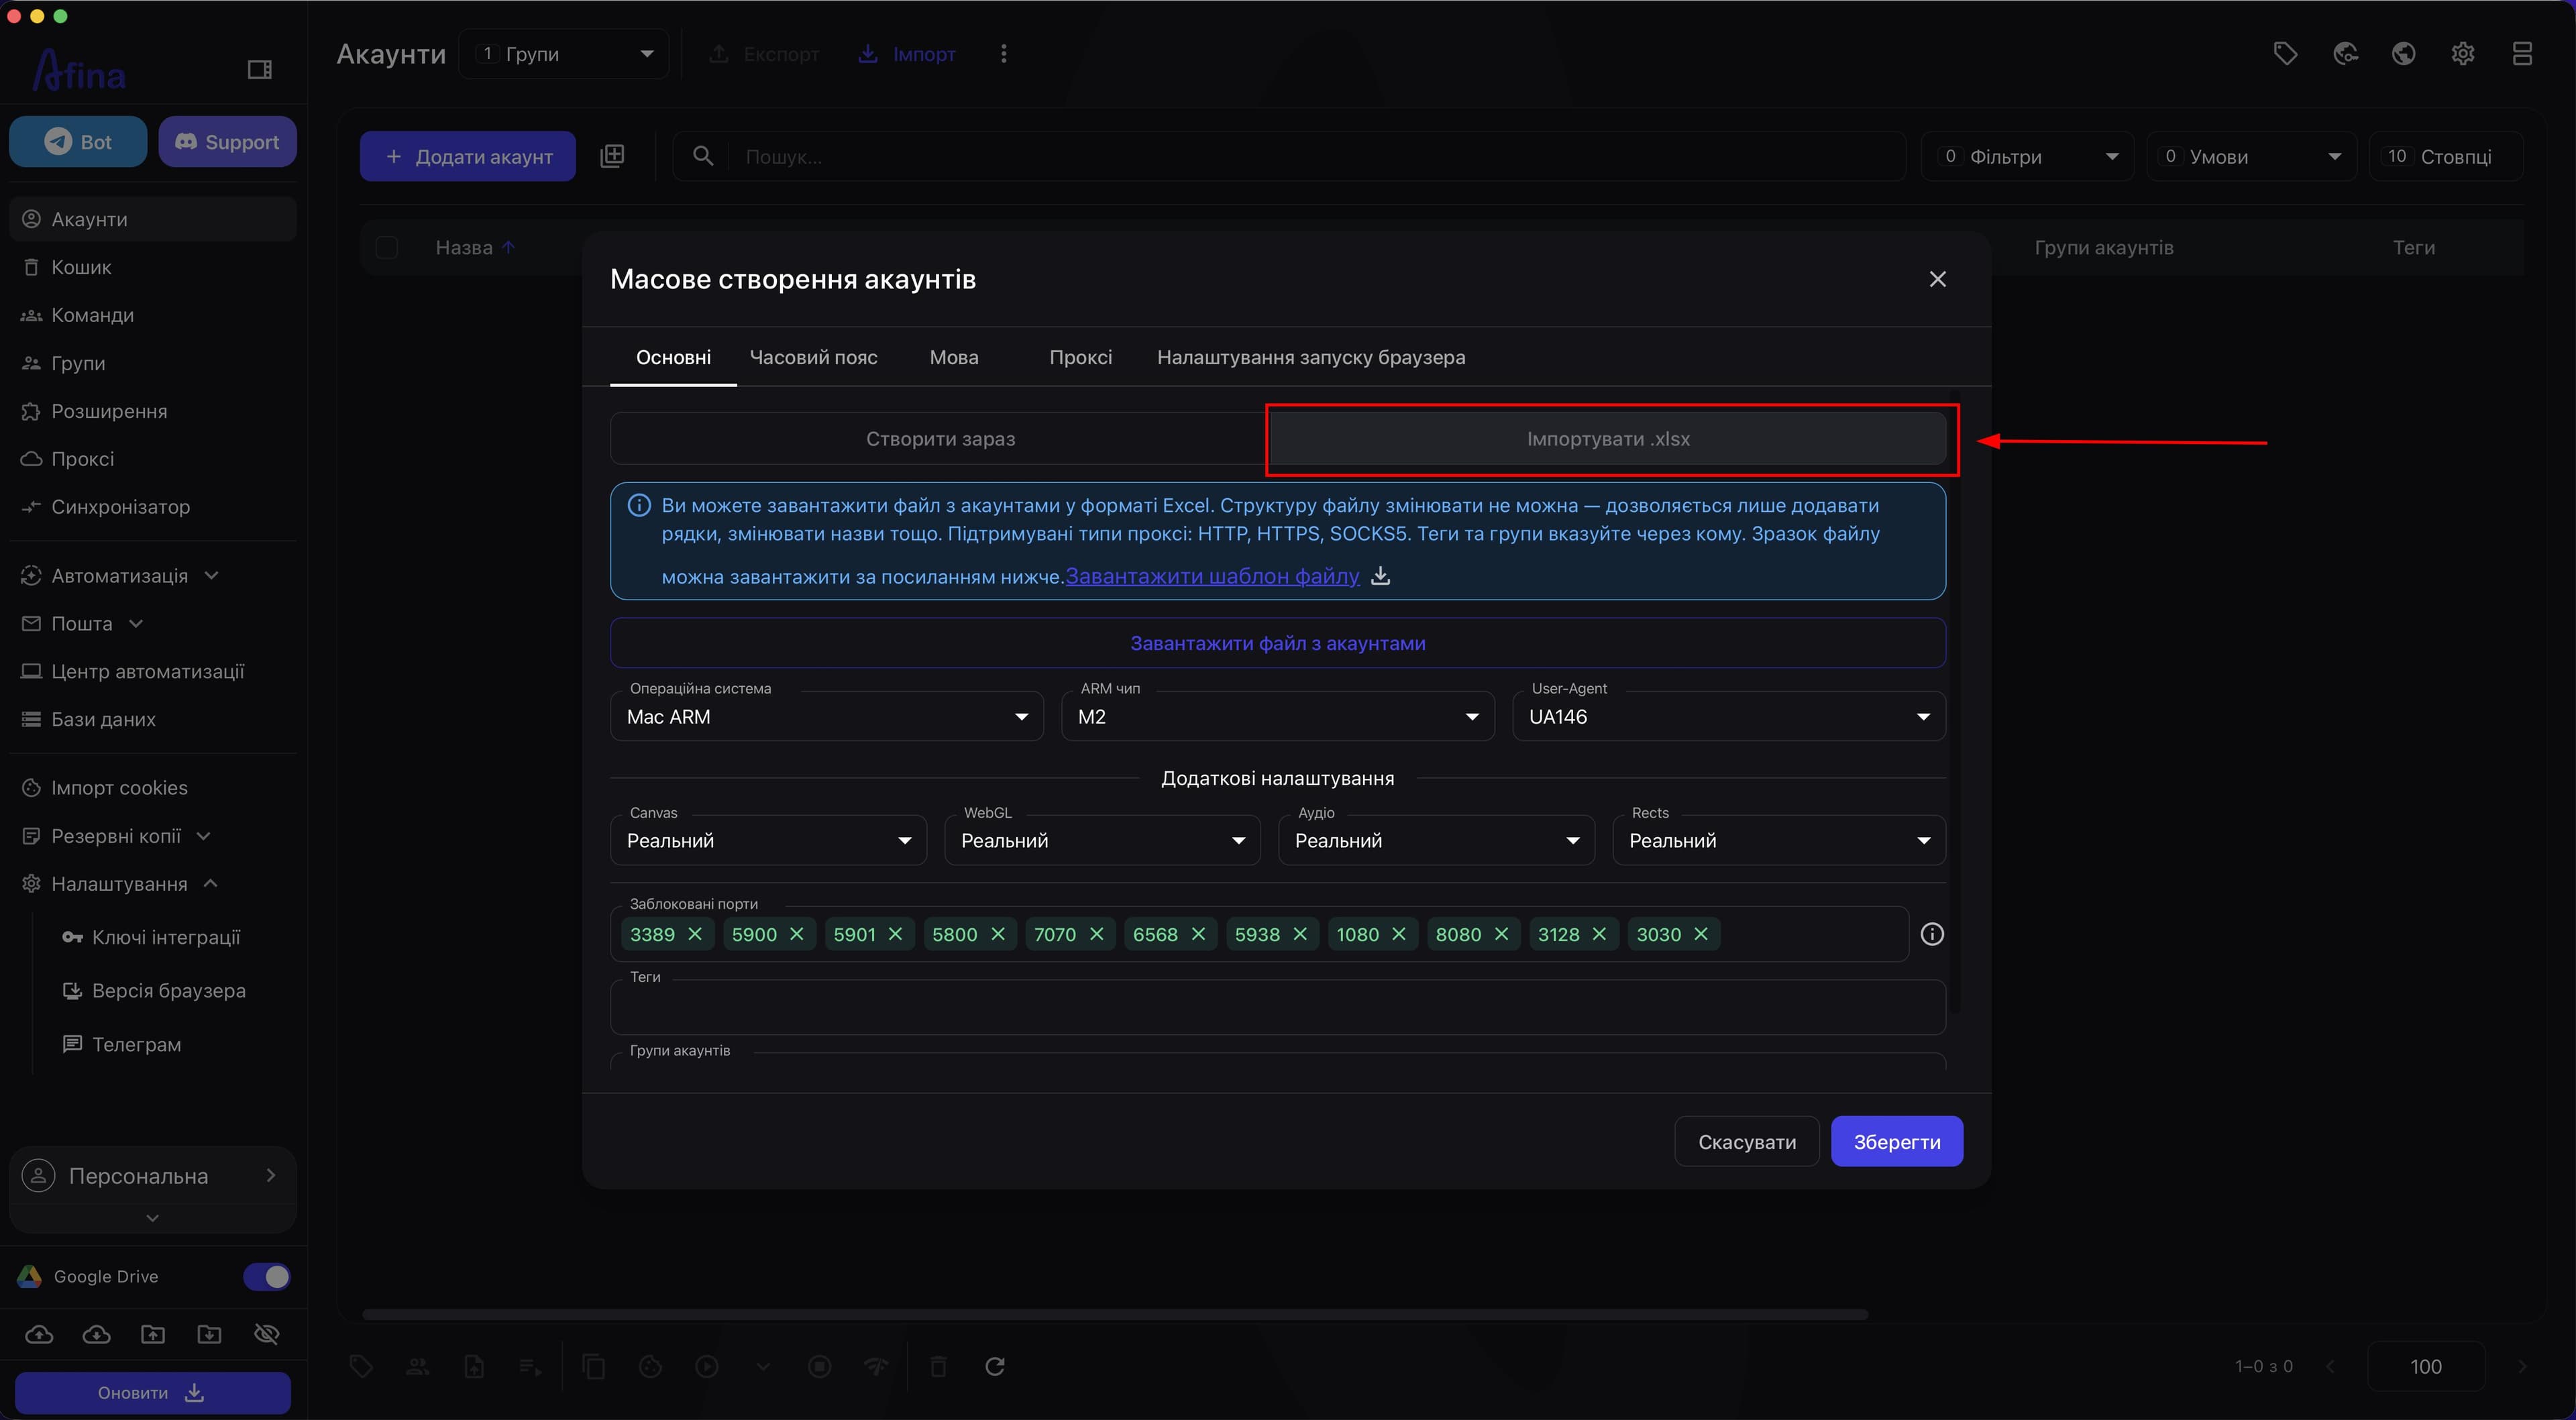Collapse sidebar with panel icon beside Afina logo
This screenshot has height=1420, width=2576.
[x=260, y=69]
